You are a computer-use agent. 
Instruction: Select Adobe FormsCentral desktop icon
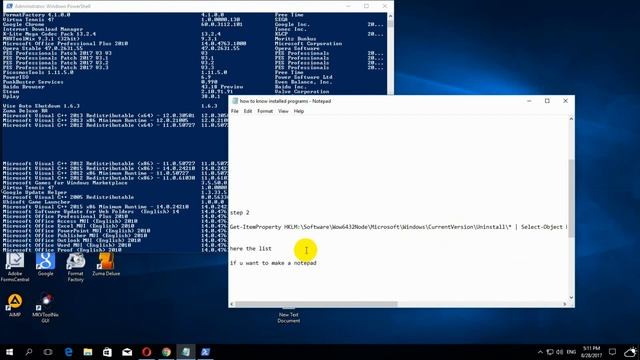pyautogui.click(x=15, y=267)
